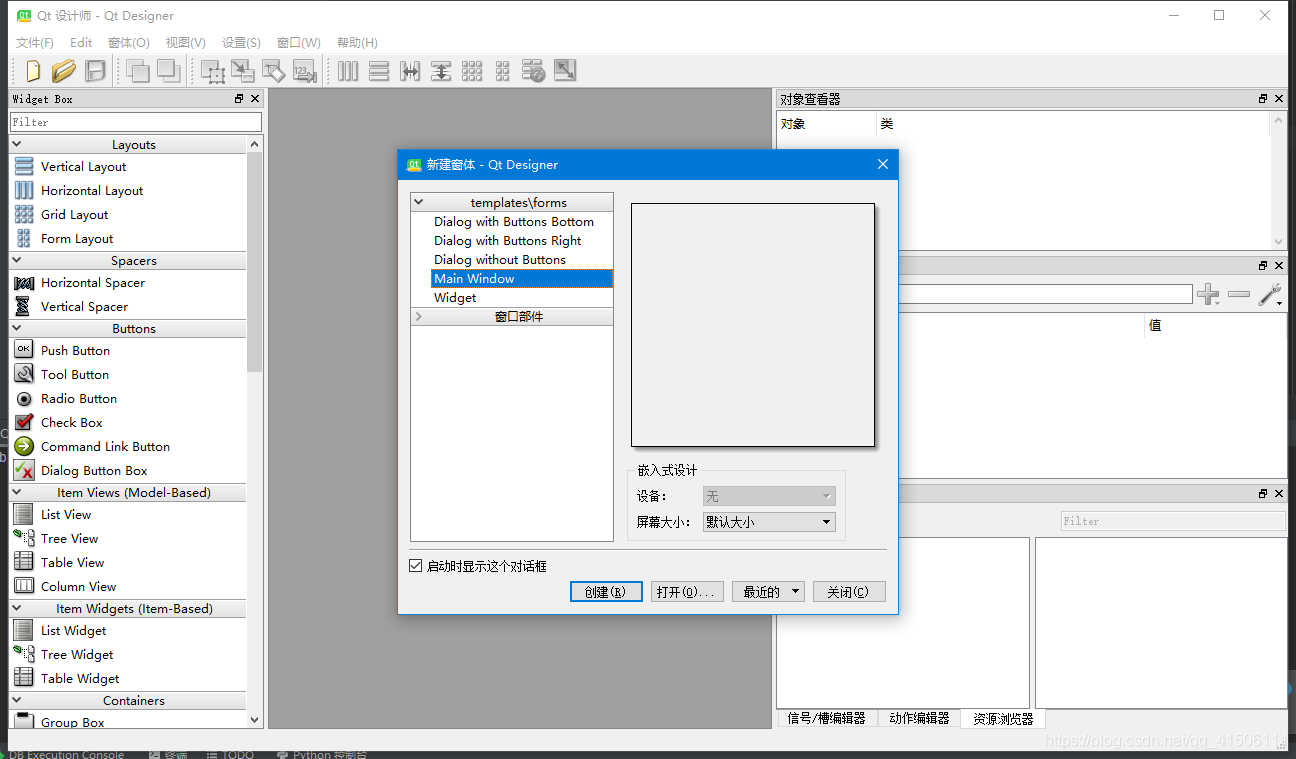Click the 创建(R) button

coord(606,592)
